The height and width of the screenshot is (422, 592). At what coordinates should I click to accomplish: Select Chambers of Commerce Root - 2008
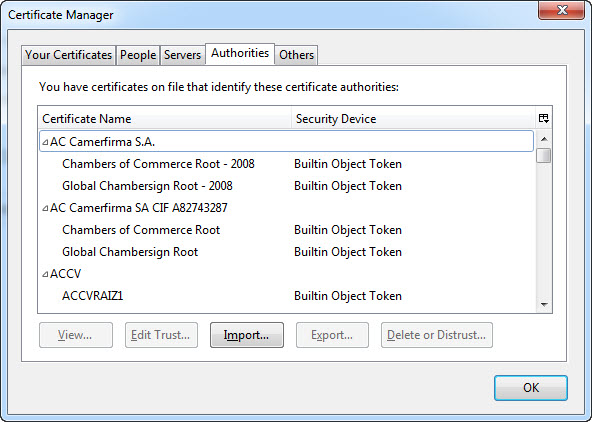(158, 164)
